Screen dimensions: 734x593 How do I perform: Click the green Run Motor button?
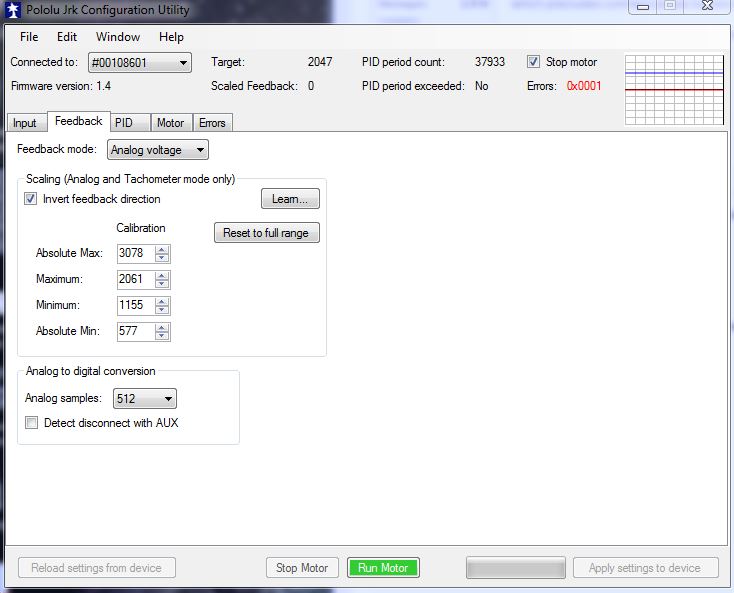383,568
